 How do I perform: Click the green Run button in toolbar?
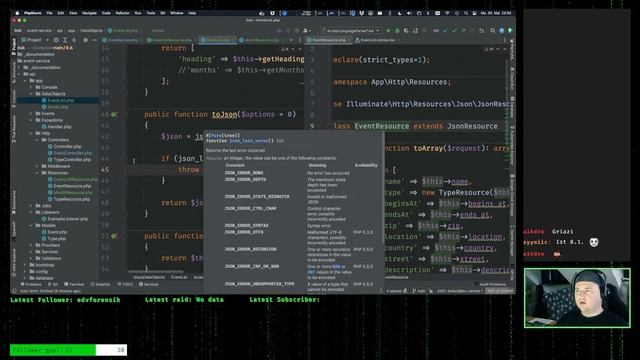tap(388, 31)
